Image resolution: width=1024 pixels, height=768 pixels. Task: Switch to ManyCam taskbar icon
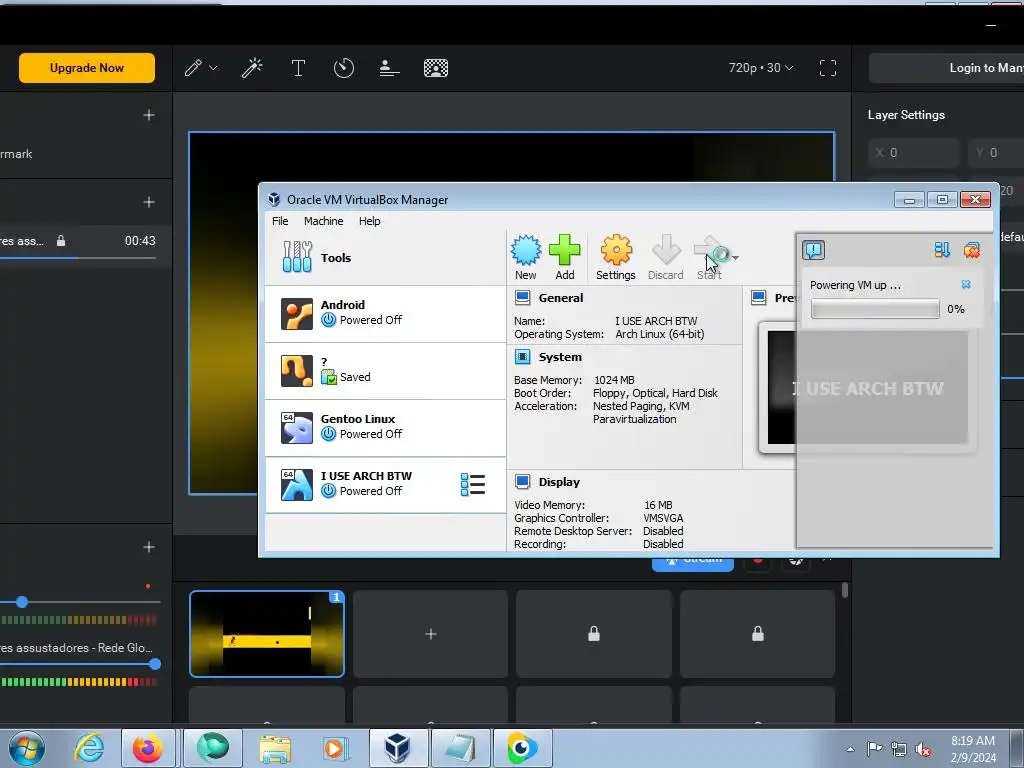522,748
